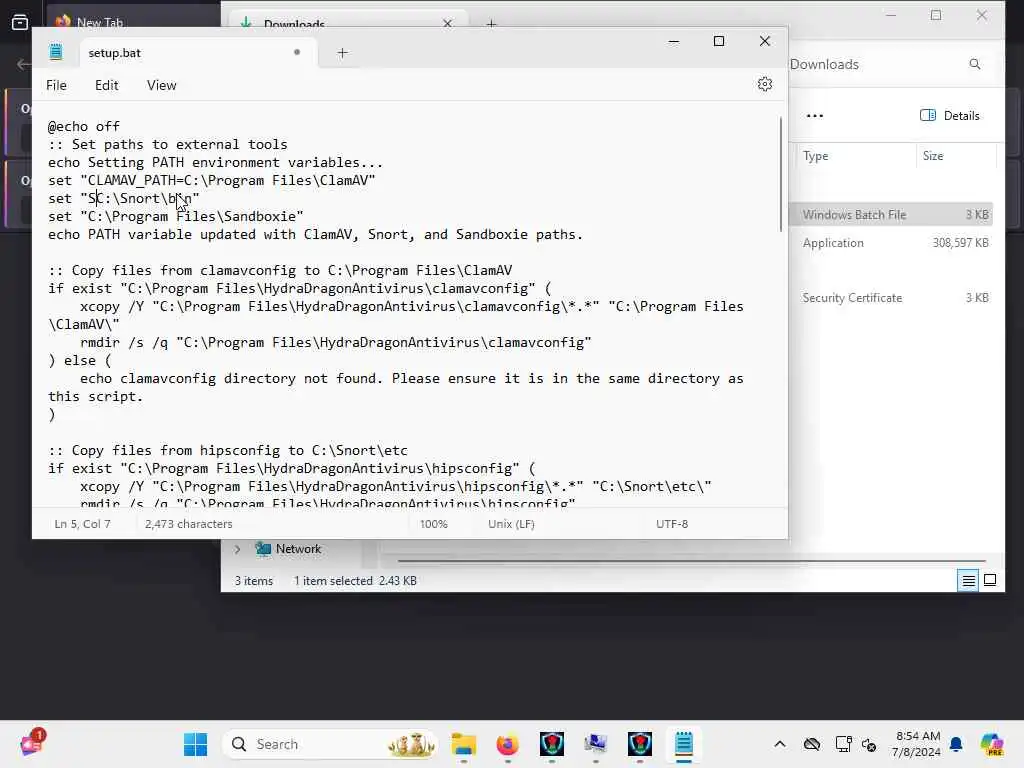Viewport: 1024px width, 768px height.
Task: Open Notepad settings gear
Action: click(765, 84)
